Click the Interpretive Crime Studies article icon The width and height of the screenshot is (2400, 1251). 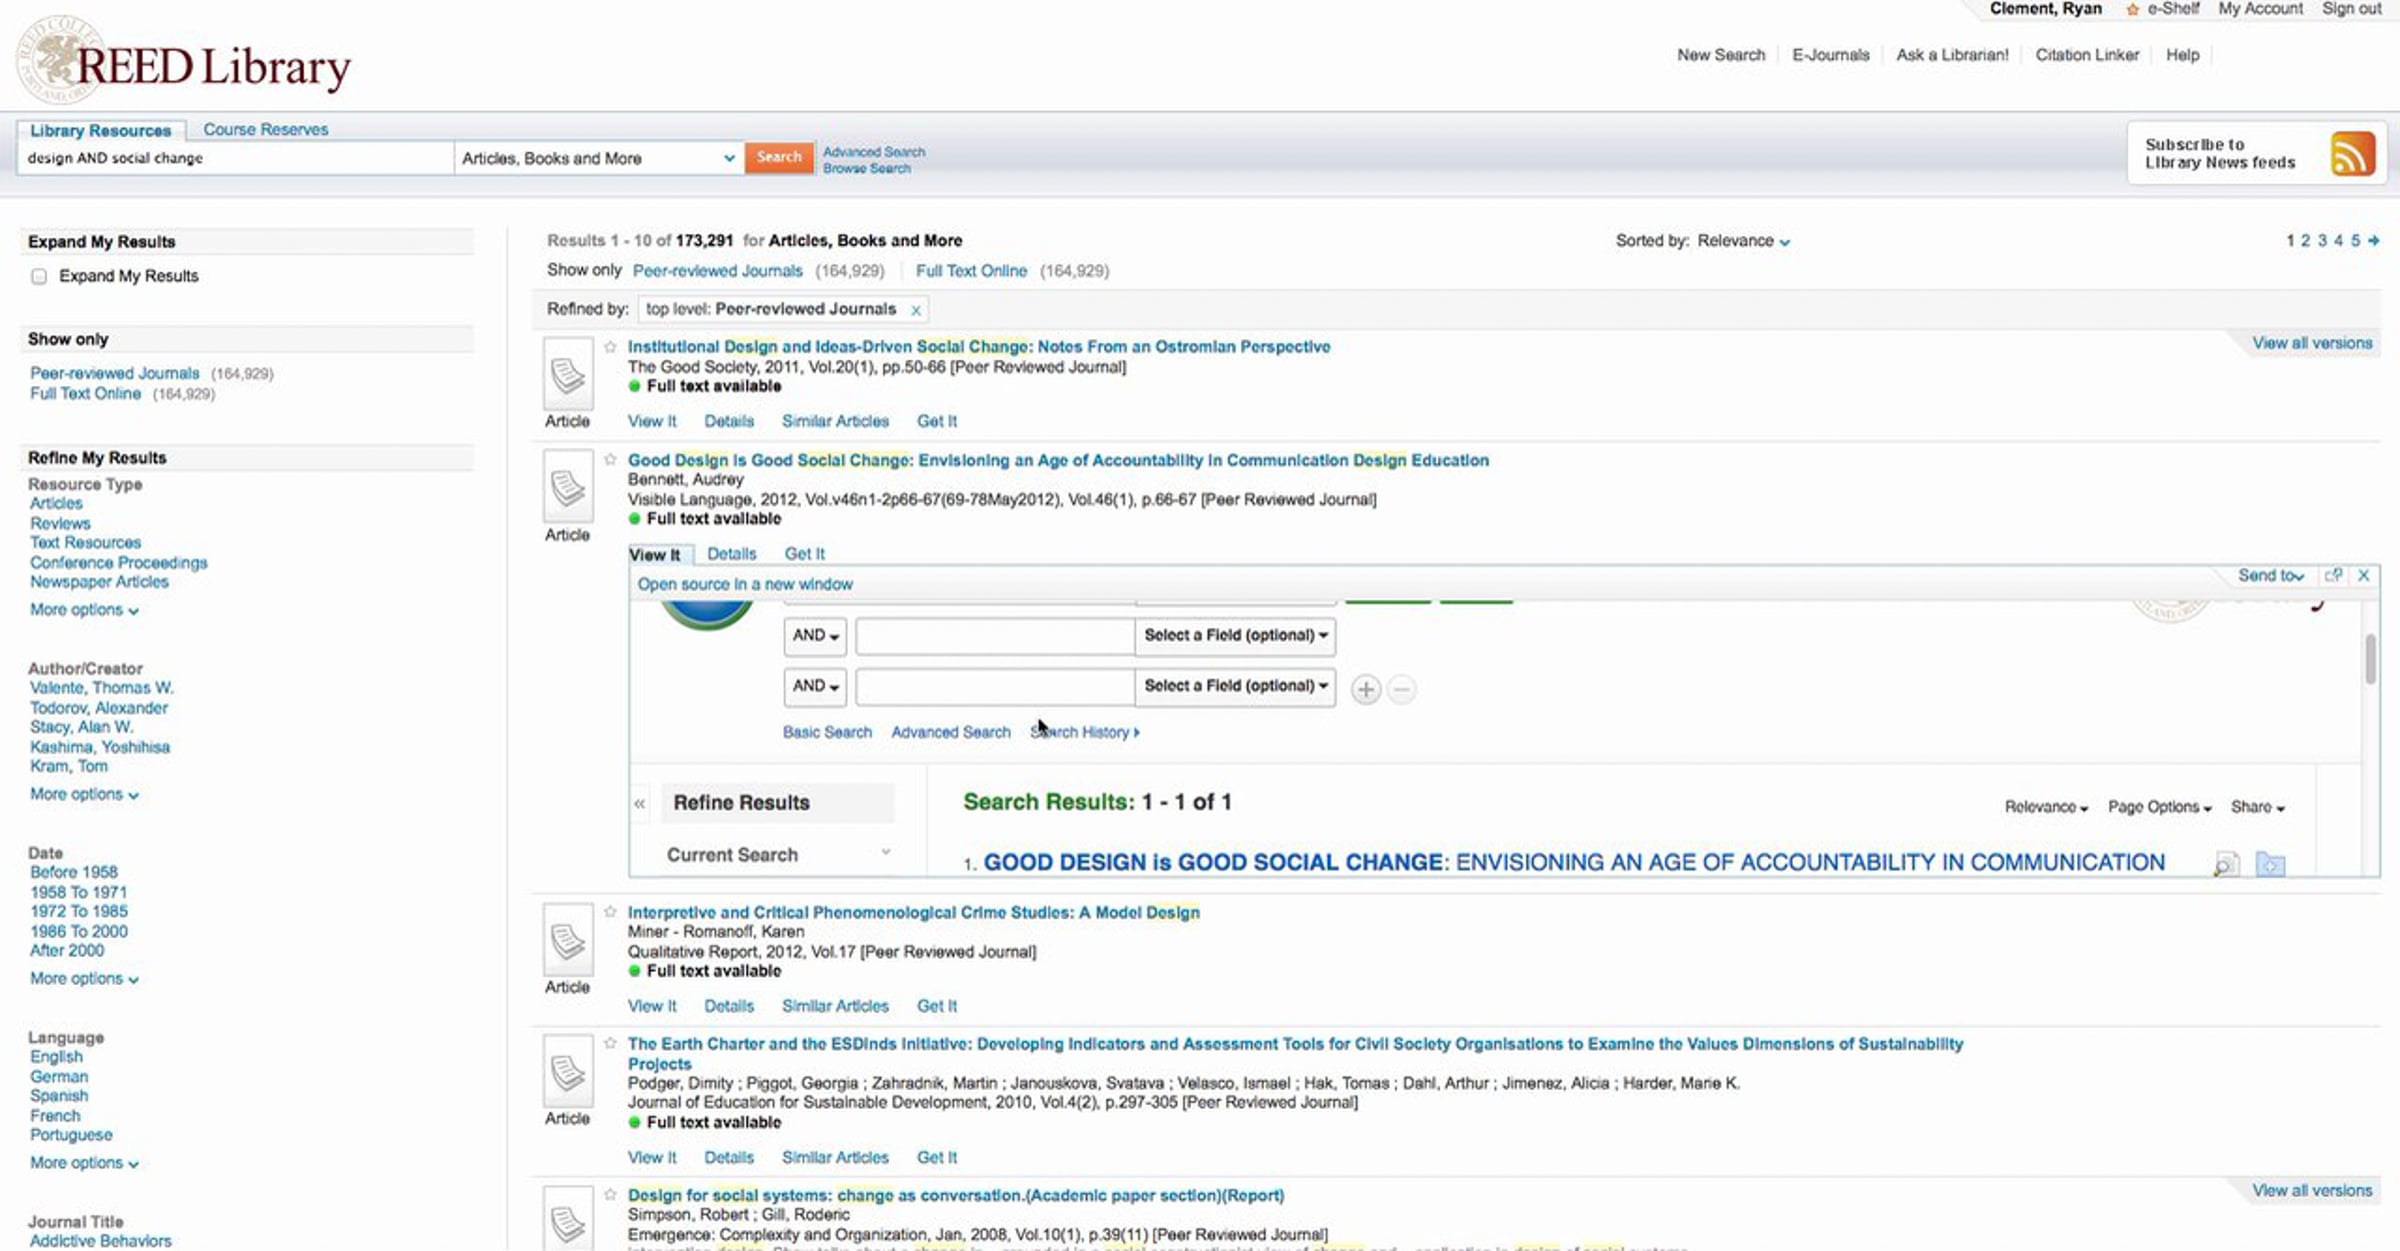tap(568, 940)
